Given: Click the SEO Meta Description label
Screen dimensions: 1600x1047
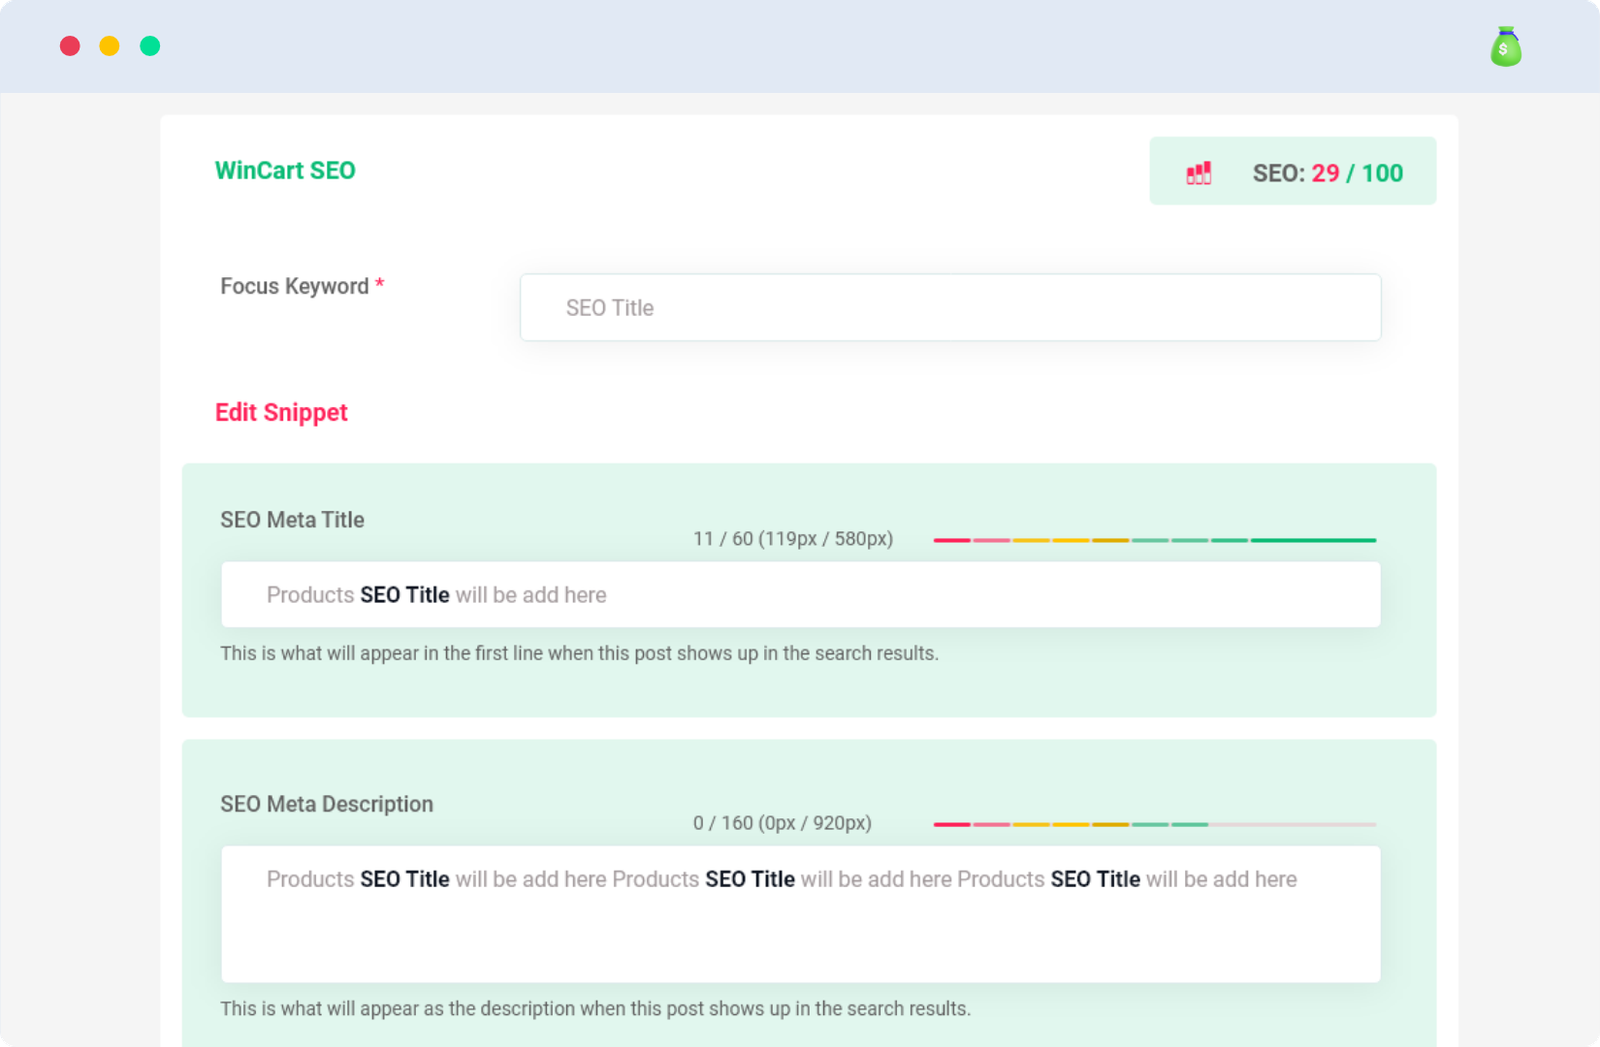Looking at the screenshot, I should (x=327, y=804).
